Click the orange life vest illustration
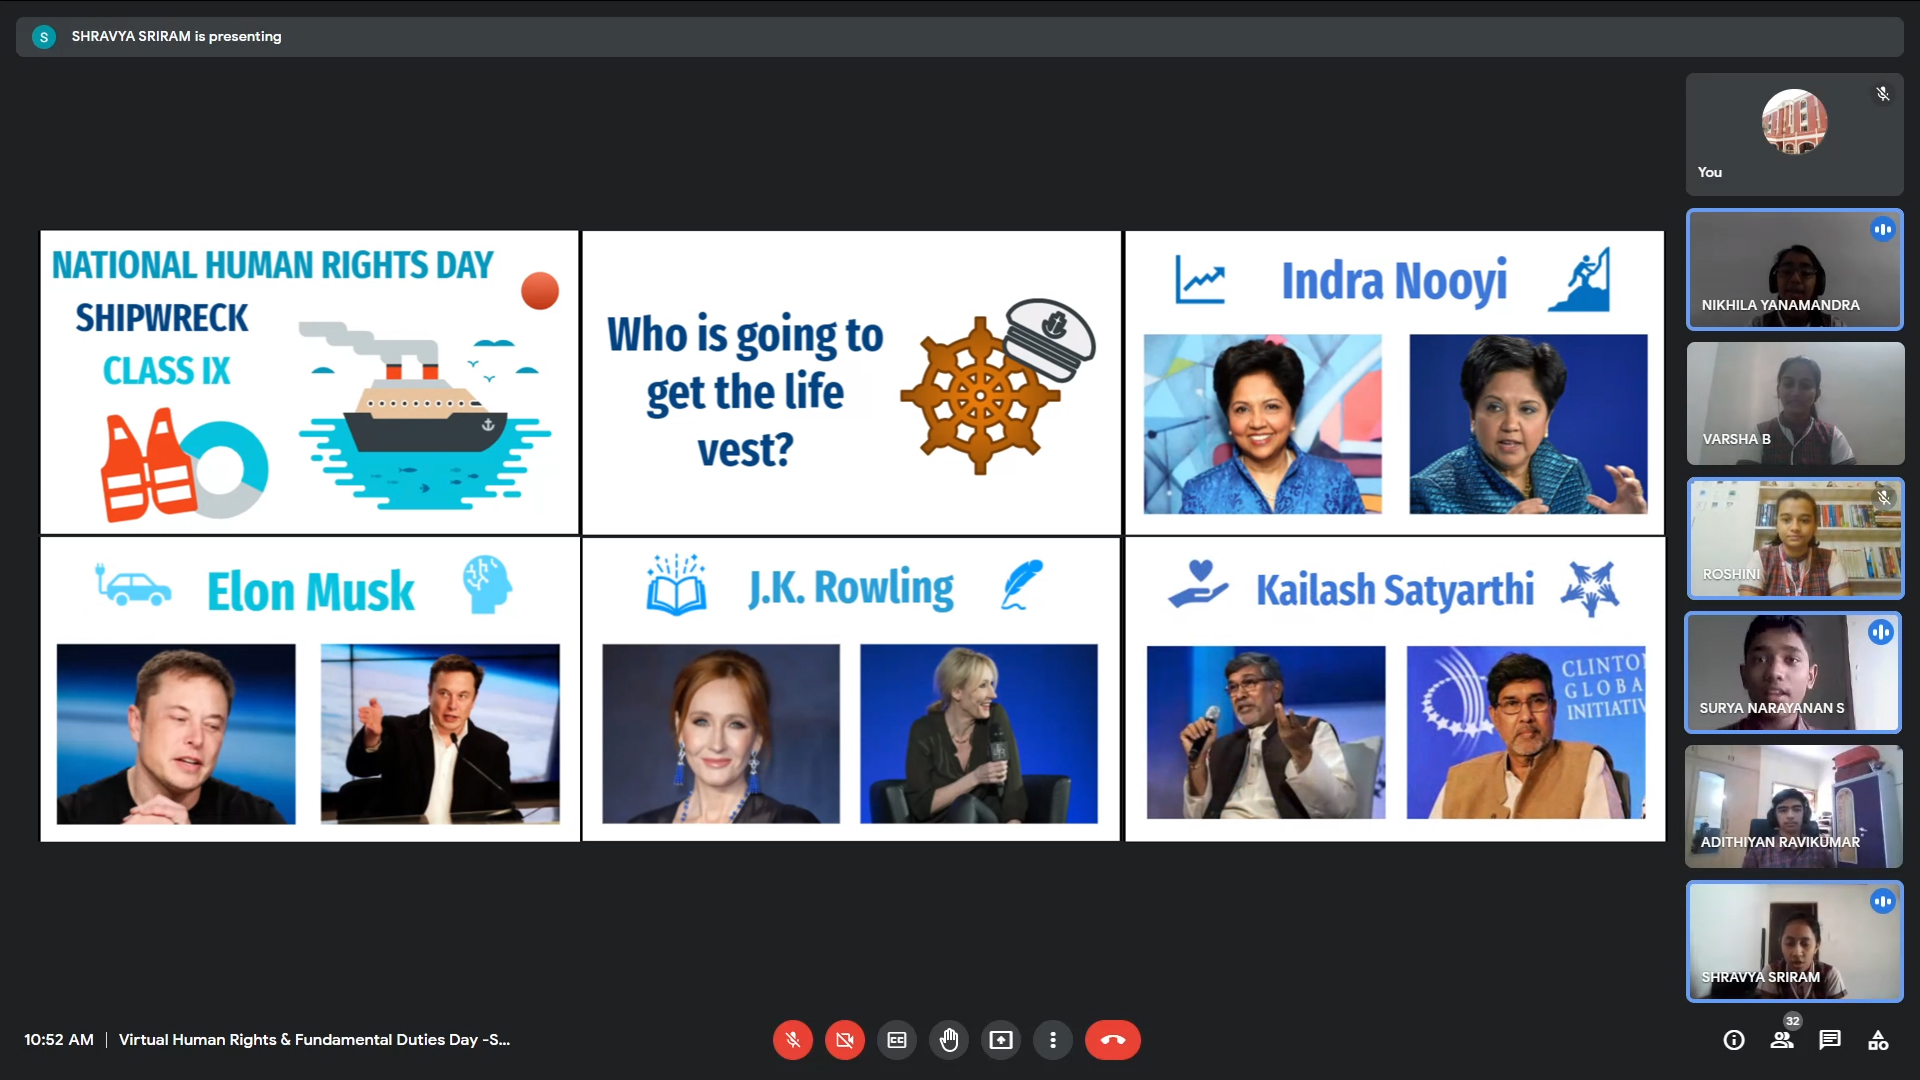This screenshot has height=1080, width=1920. point(148,465)
